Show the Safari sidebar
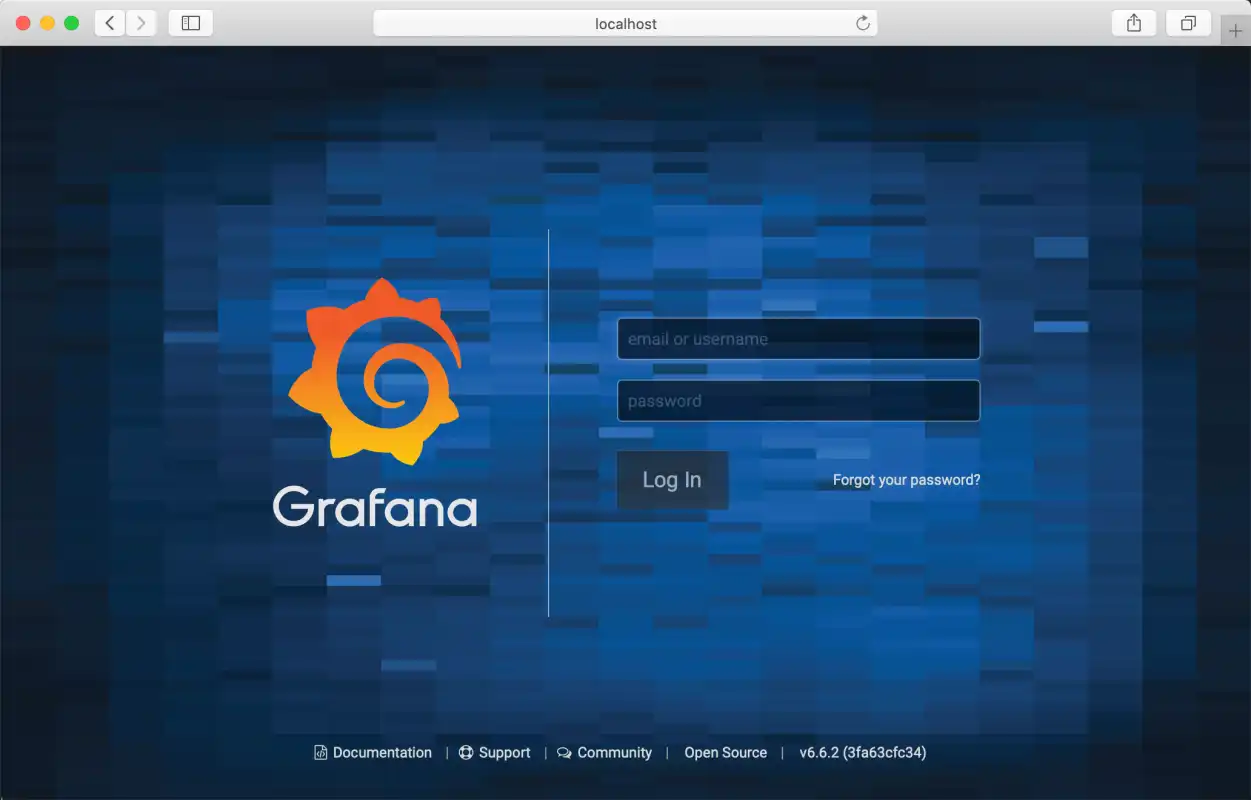This screenshot has height=800, width=1251. pyautogui.click(x=191, y=23)
